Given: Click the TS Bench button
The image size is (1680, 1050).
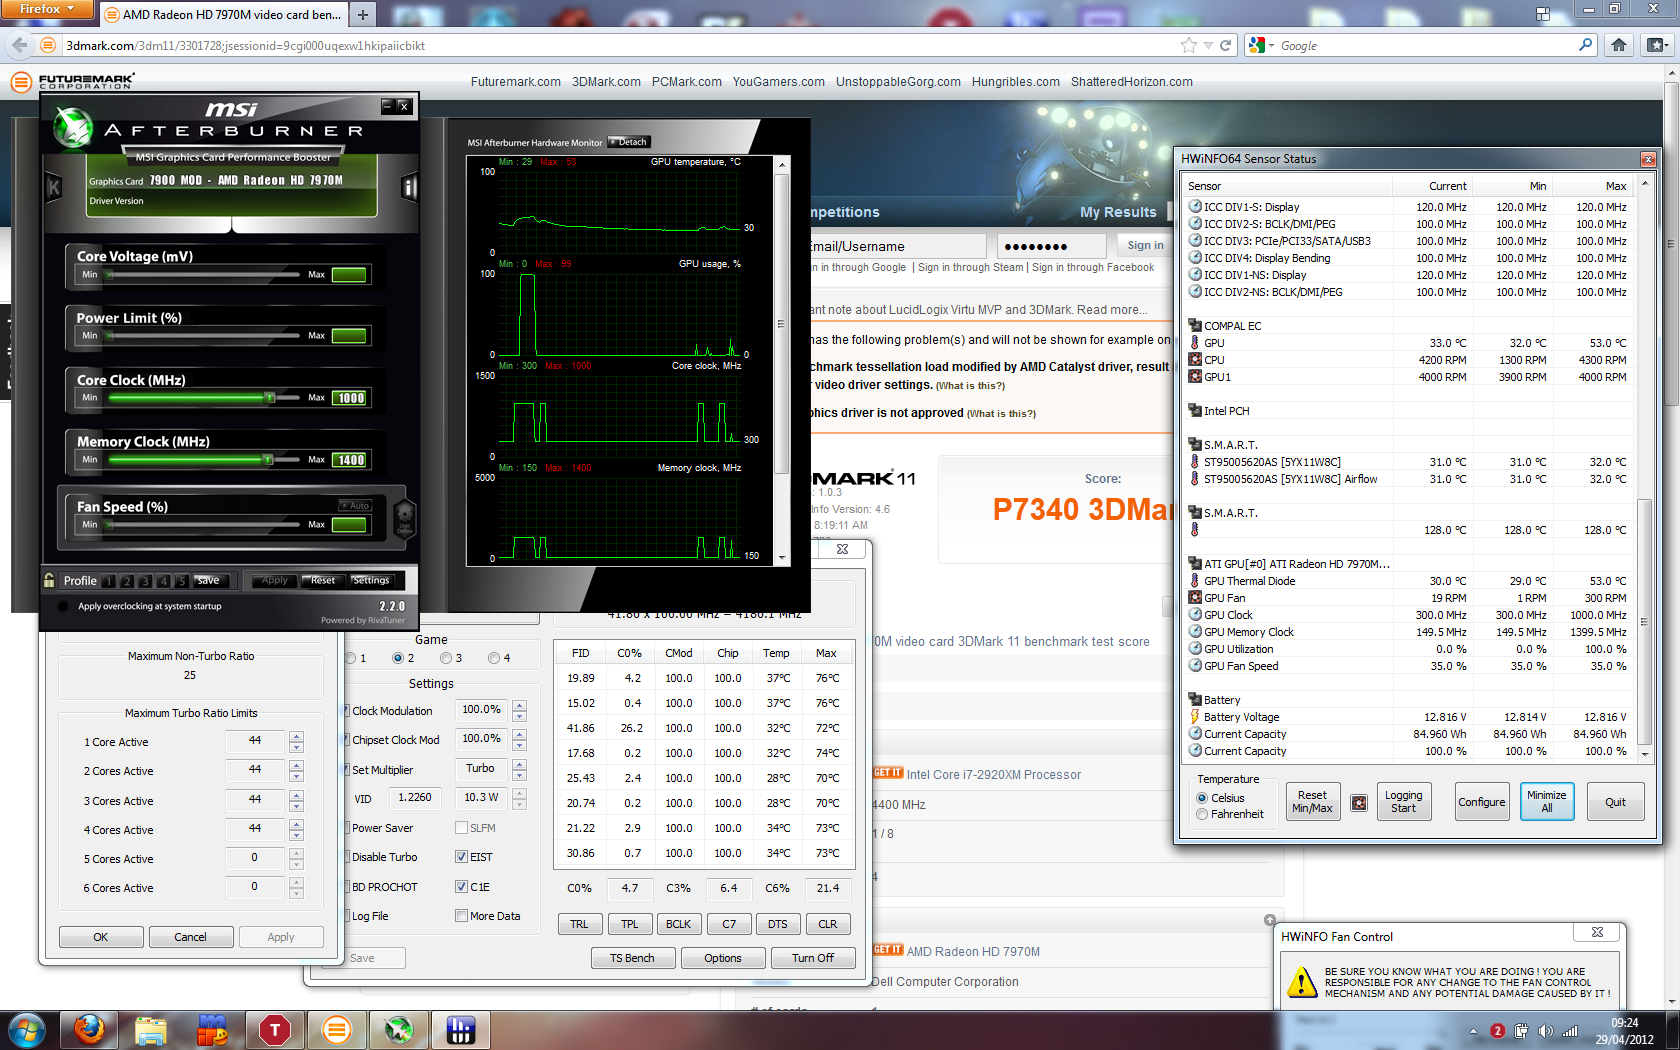Looking at the screenshot, I should [632, 958].
